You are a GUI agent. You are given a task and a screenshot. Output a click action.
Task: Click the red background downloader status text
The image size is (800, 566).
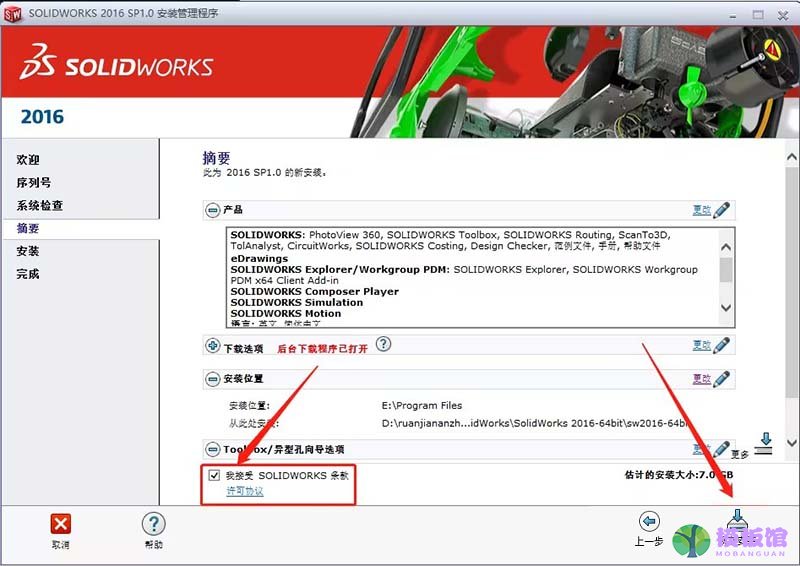(x=322, y=349)
